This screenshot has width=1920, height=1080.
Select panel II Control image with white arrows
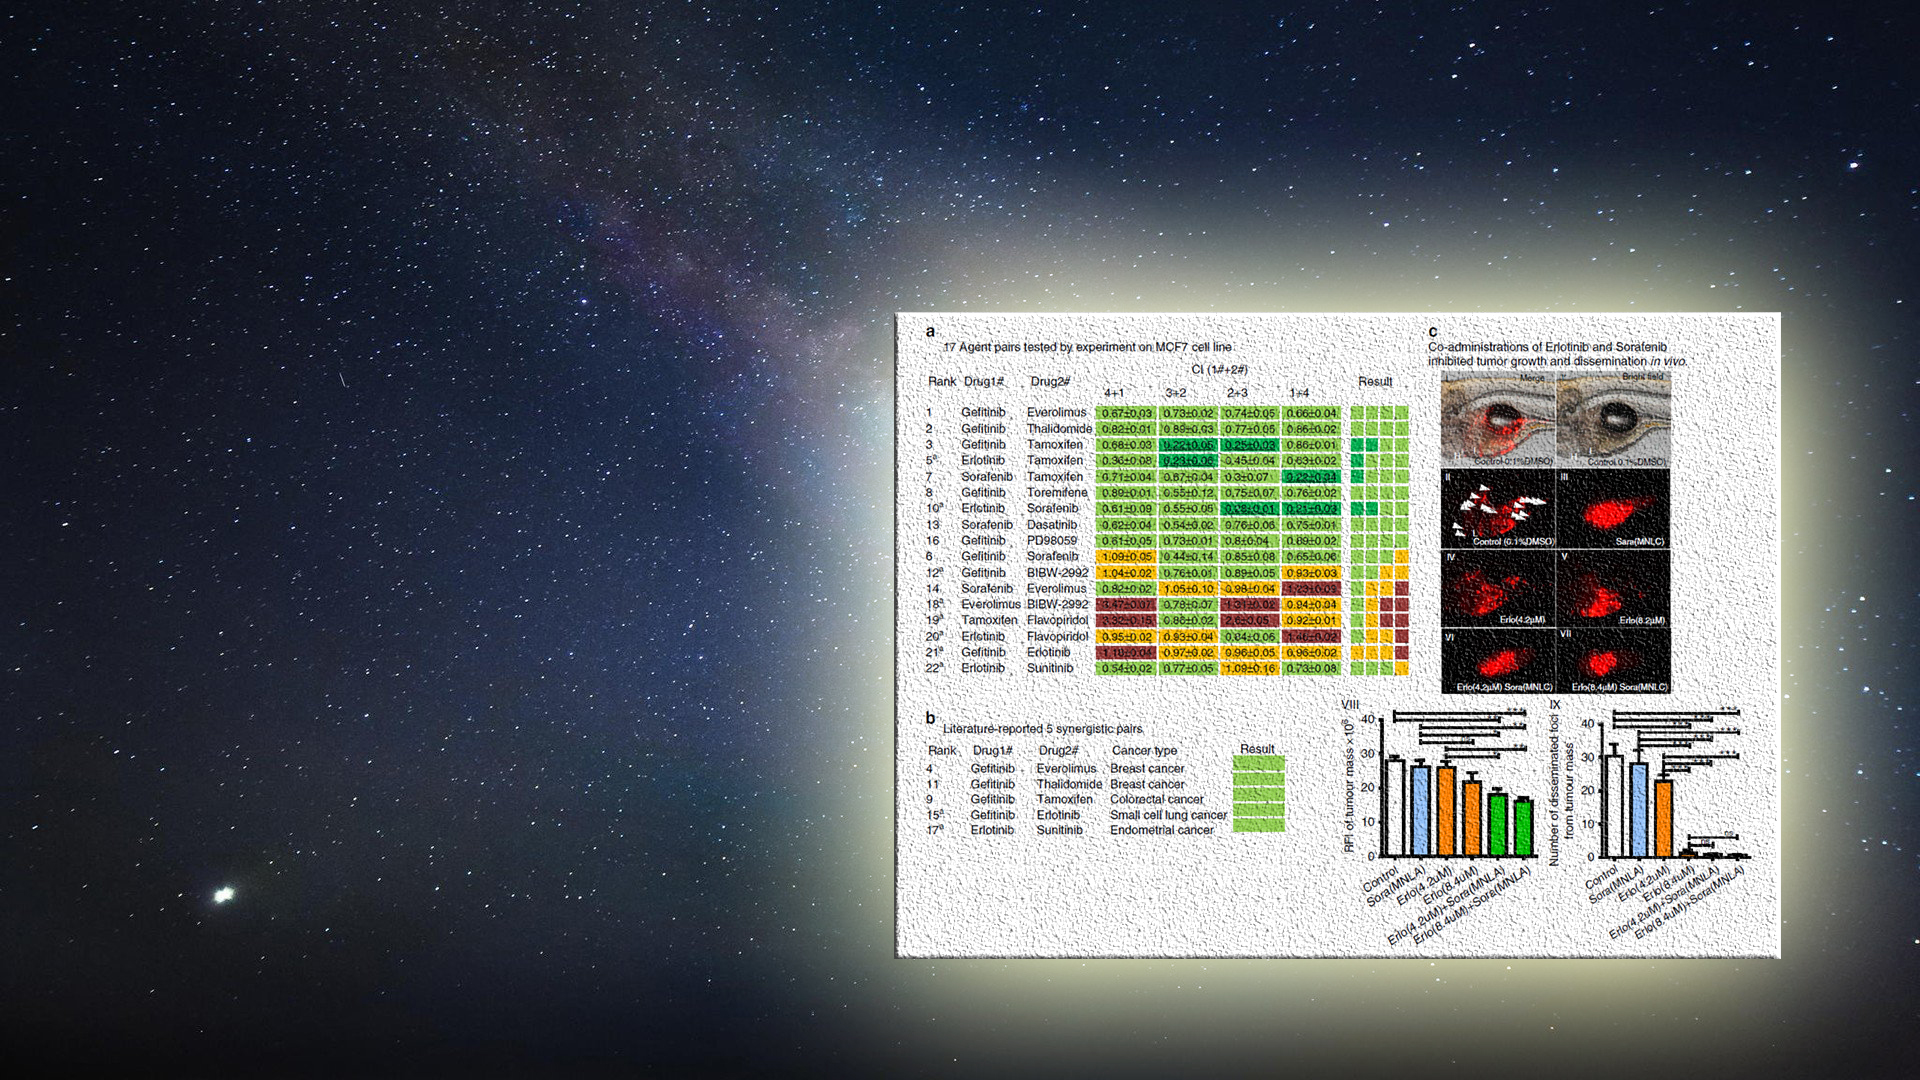click(1498, 509)
